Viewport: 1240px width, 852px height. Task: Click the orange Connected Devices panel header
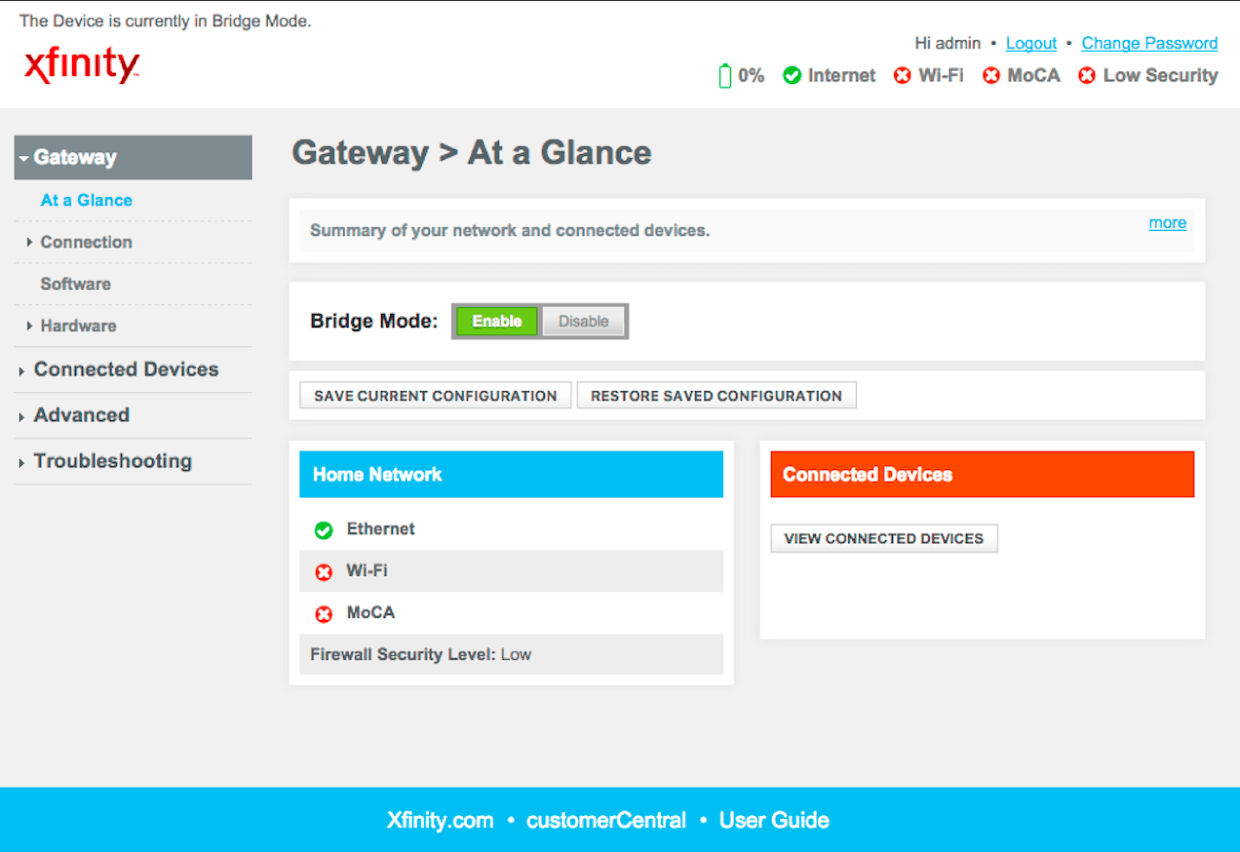[x=982, y=474]
